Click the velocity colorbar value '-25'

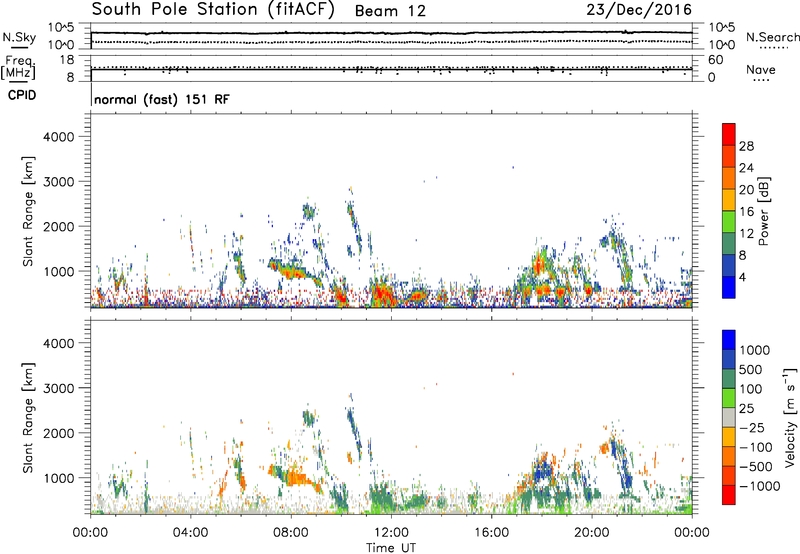coord(753,428)
